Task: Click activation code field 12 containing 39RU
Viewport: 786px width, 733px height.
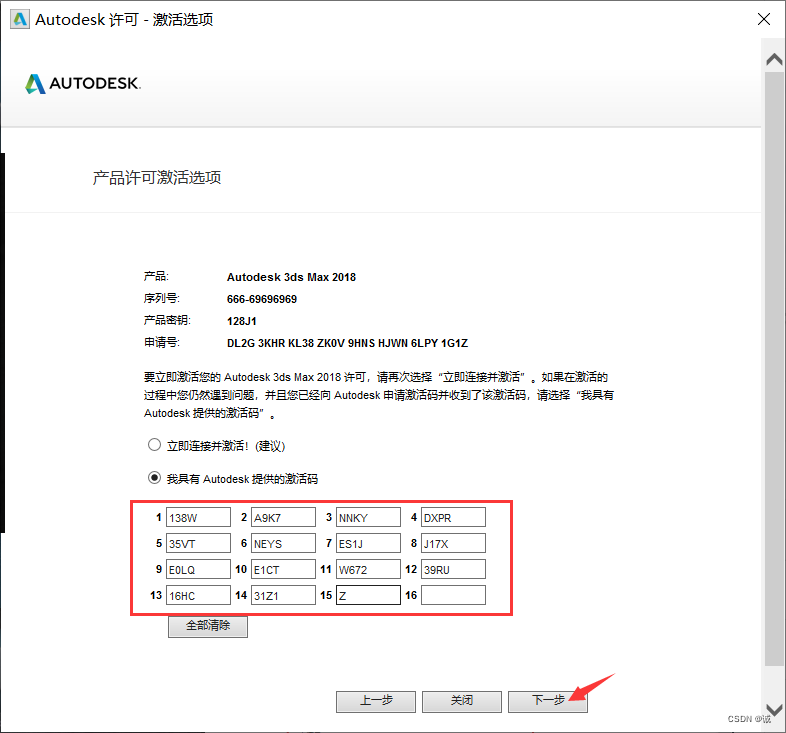Action: point(453,570)
